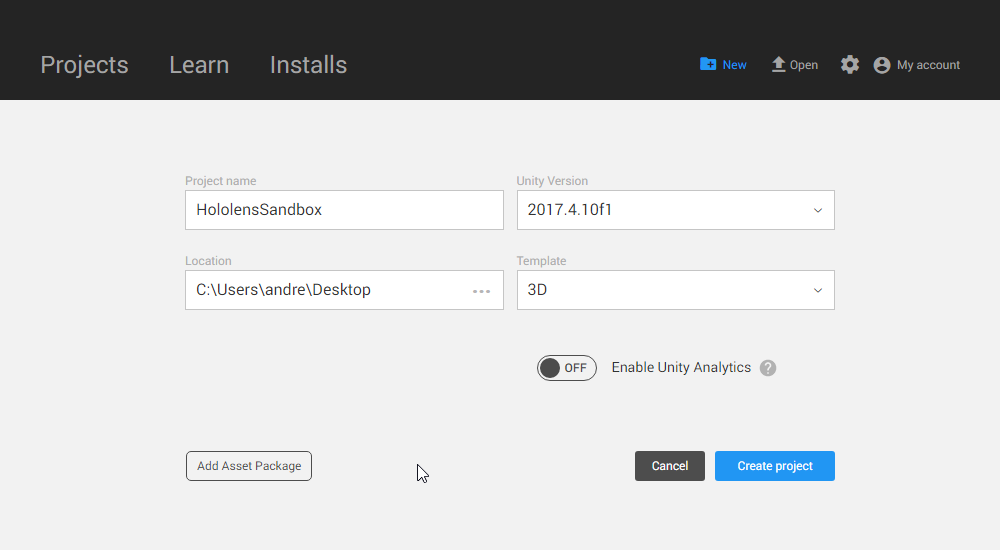This screenshot has height=550, width=1000.
Task: Open the 3D template combo box
Action: click(x=660, y=291)
